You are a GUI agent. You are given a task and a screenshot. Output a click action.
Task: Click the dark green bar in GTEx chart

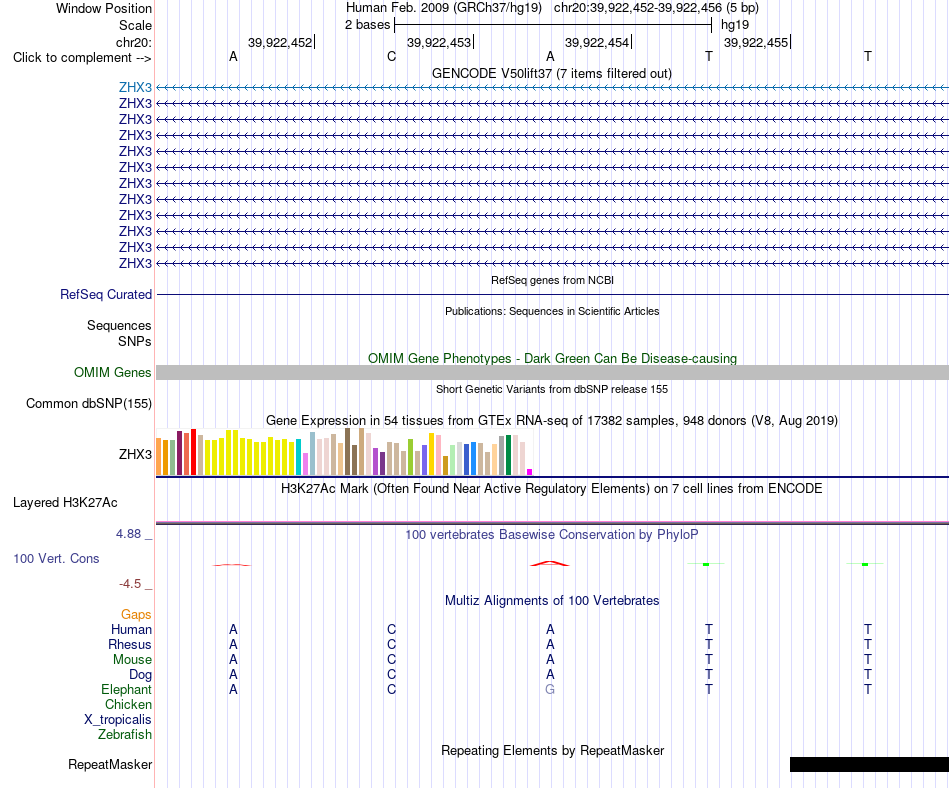click(508, 455)
